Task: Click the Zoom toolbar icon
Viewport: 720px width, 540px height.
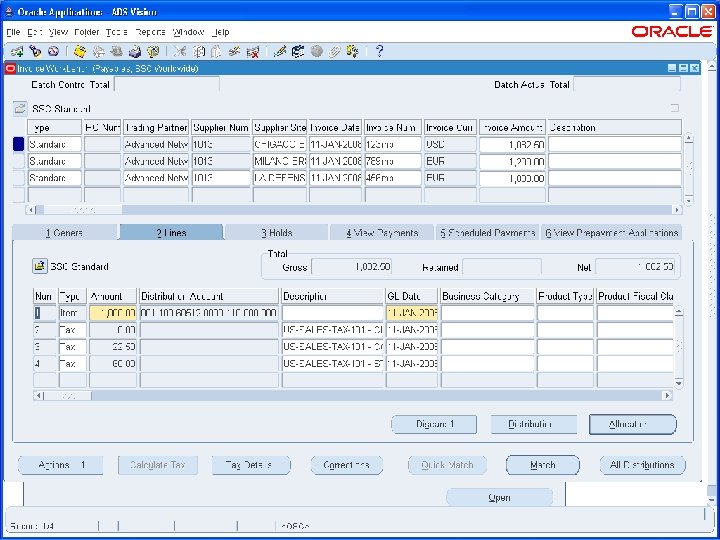Action: click(x=298, y=51)
